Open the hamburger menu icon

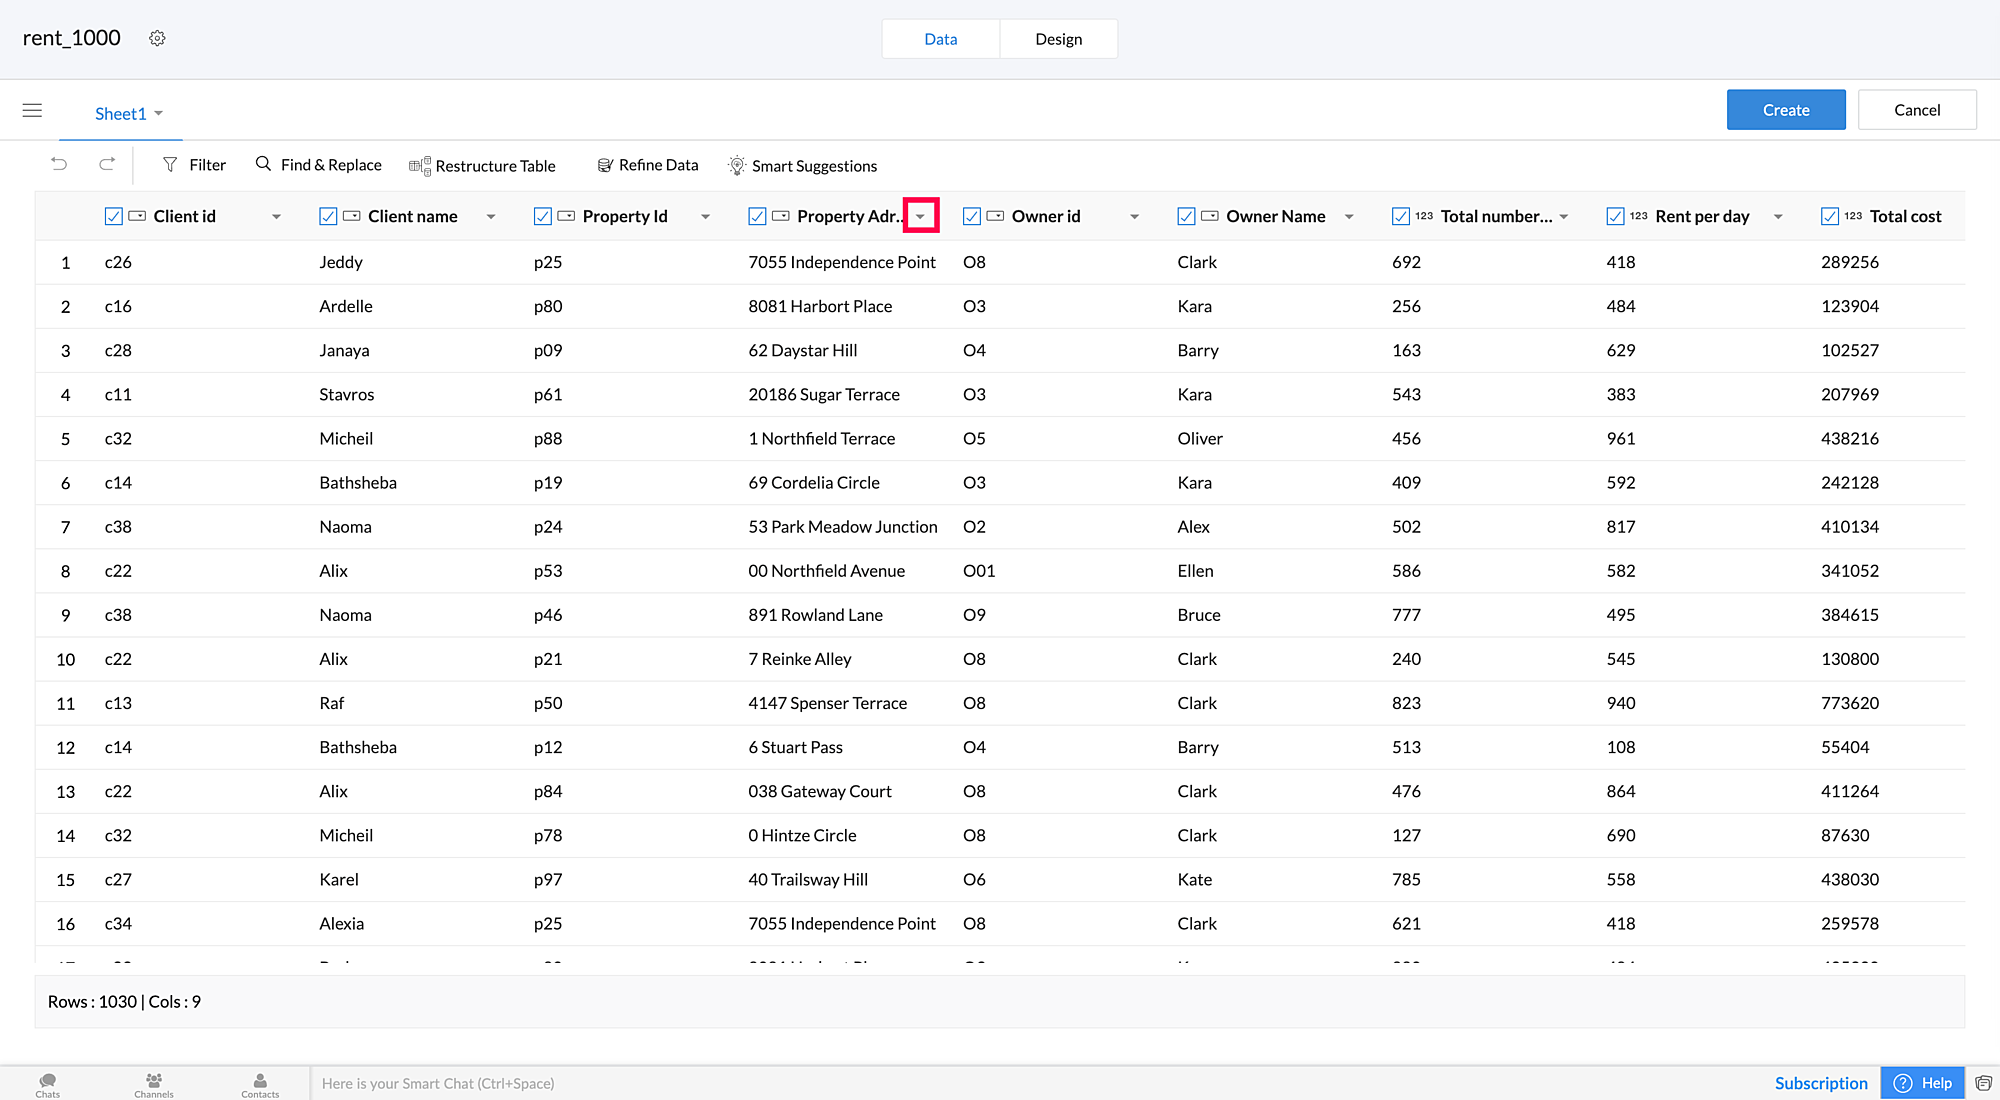(x=32, y=110)
